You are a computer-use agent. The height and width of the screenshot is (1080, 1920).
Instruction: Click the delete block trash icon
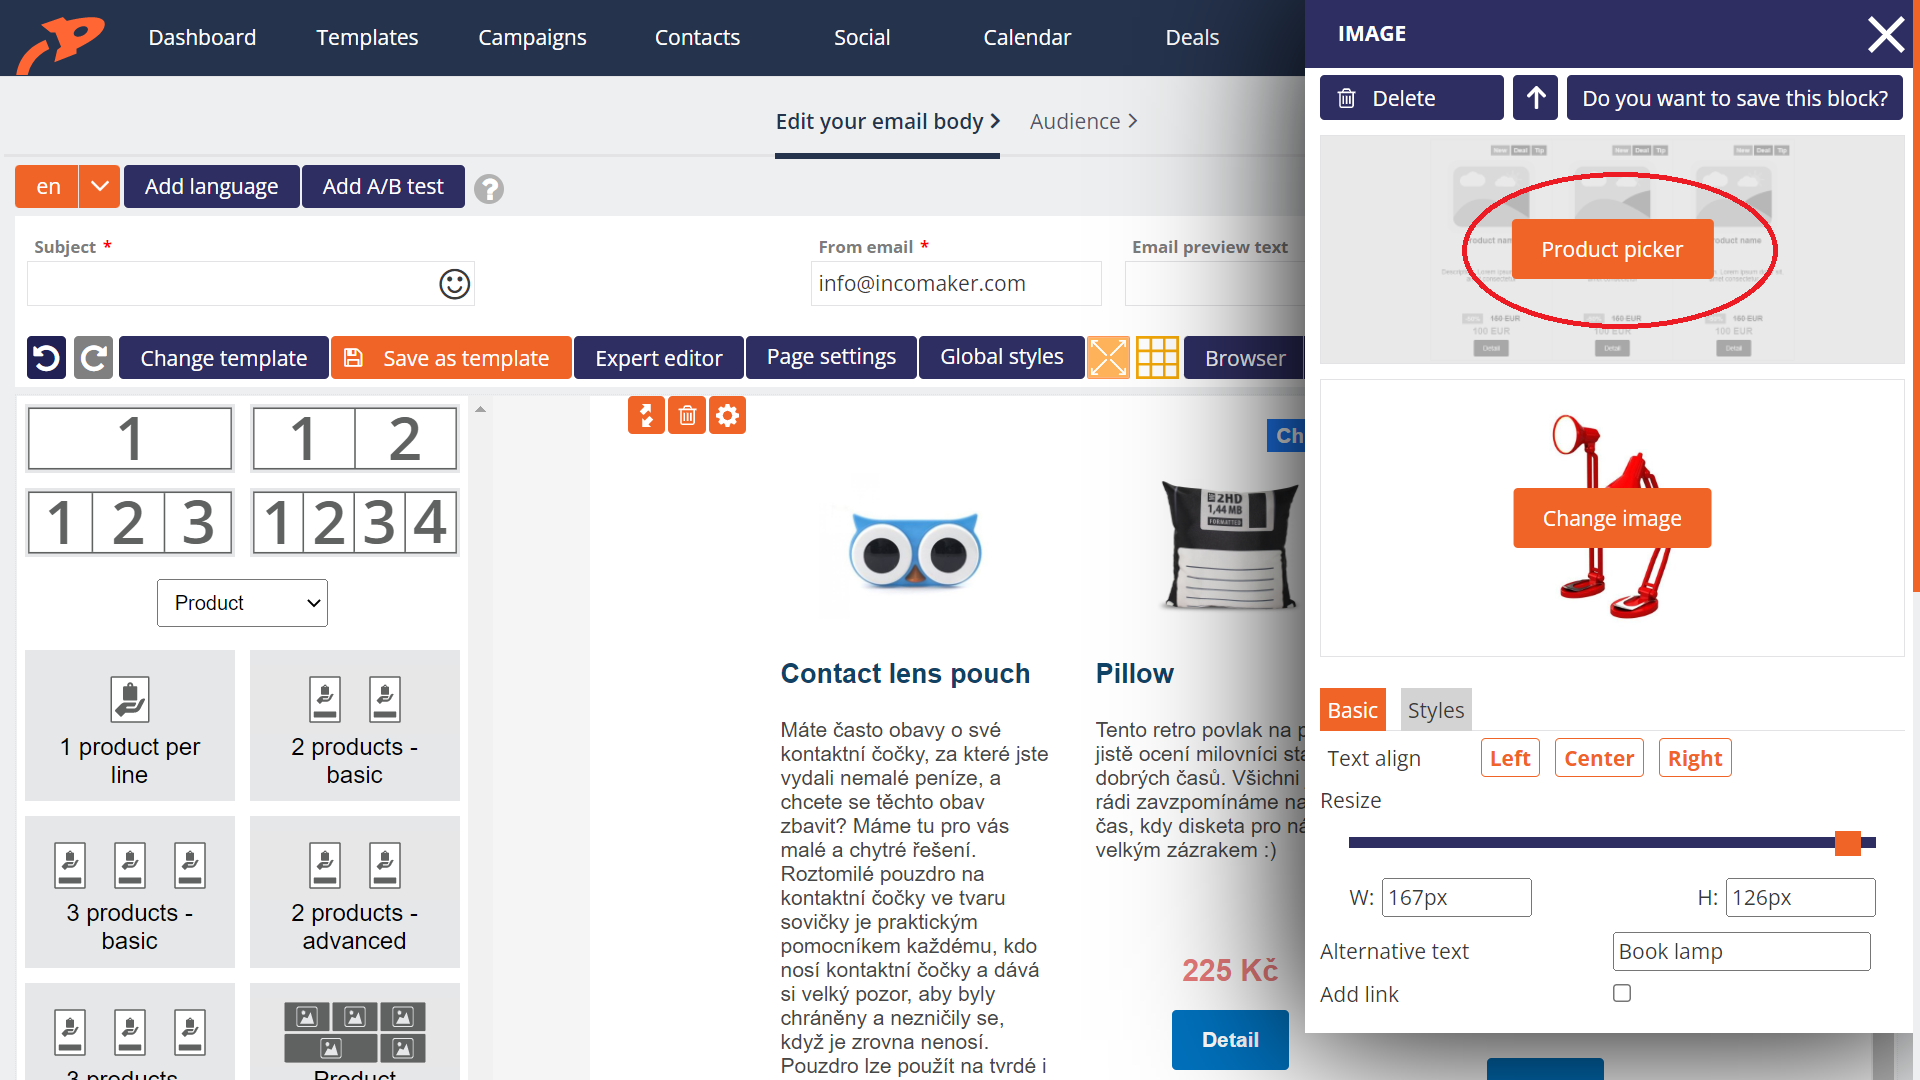[x=687, y=415]
